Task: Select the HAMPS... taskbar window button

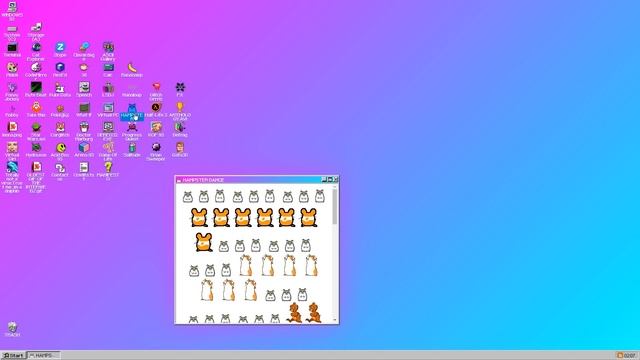Action: tap(43, 356)
